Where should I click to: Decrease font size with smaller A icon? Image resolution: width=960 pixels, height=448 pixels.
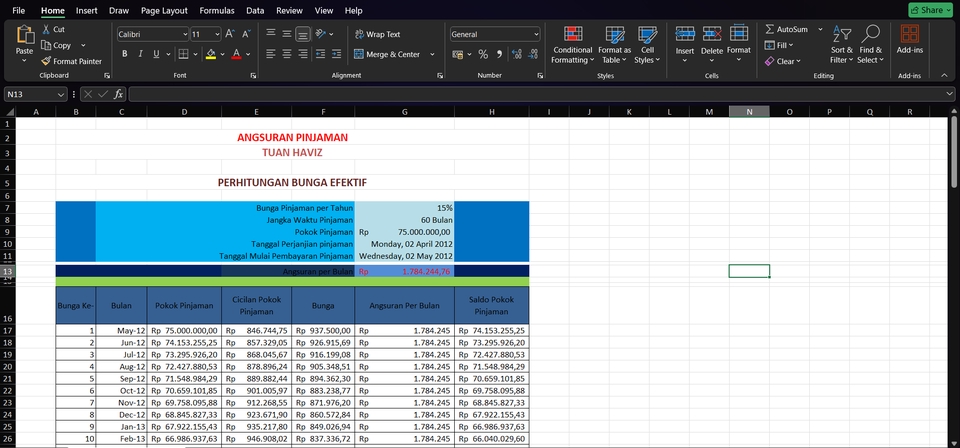[x=246, y=34]
